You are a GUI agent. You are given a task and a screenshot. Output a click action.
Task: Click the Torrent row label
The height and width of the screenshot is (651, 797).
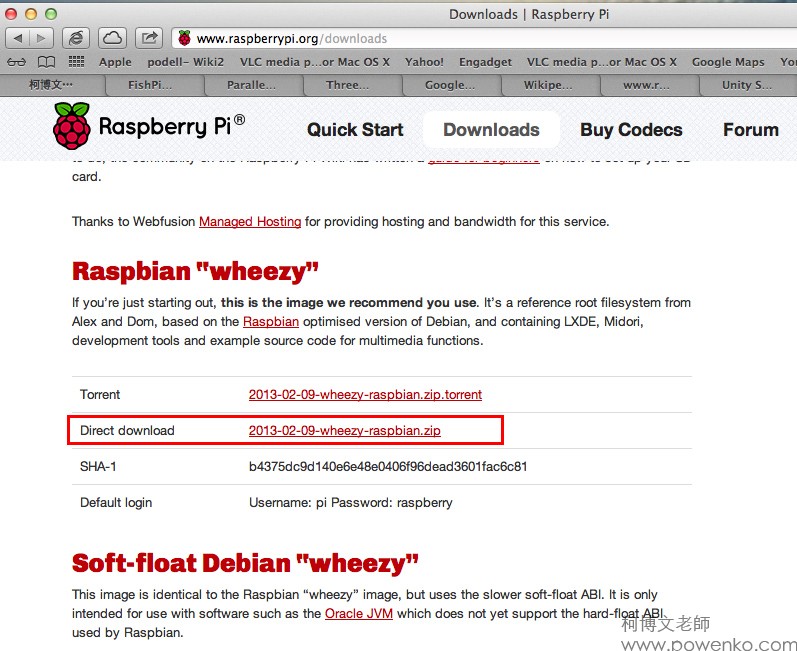pos(100,394)
